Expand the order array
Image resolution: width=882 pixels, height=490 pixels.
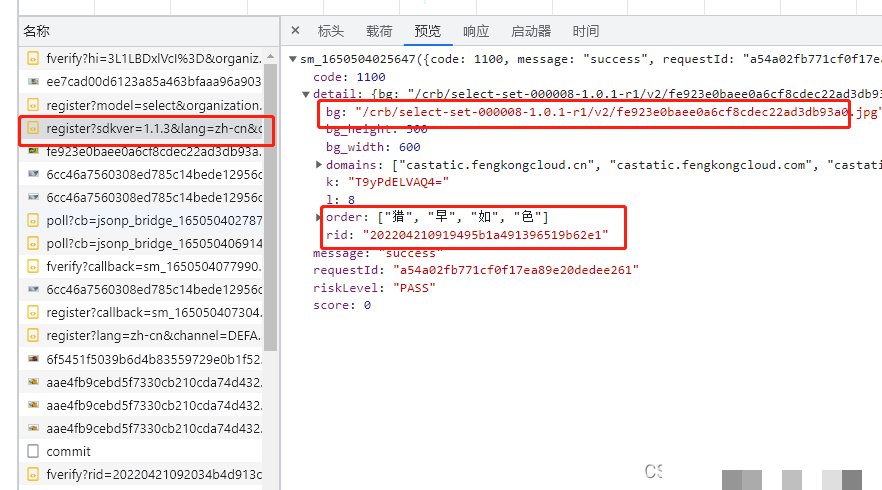(x=319, y=217)
